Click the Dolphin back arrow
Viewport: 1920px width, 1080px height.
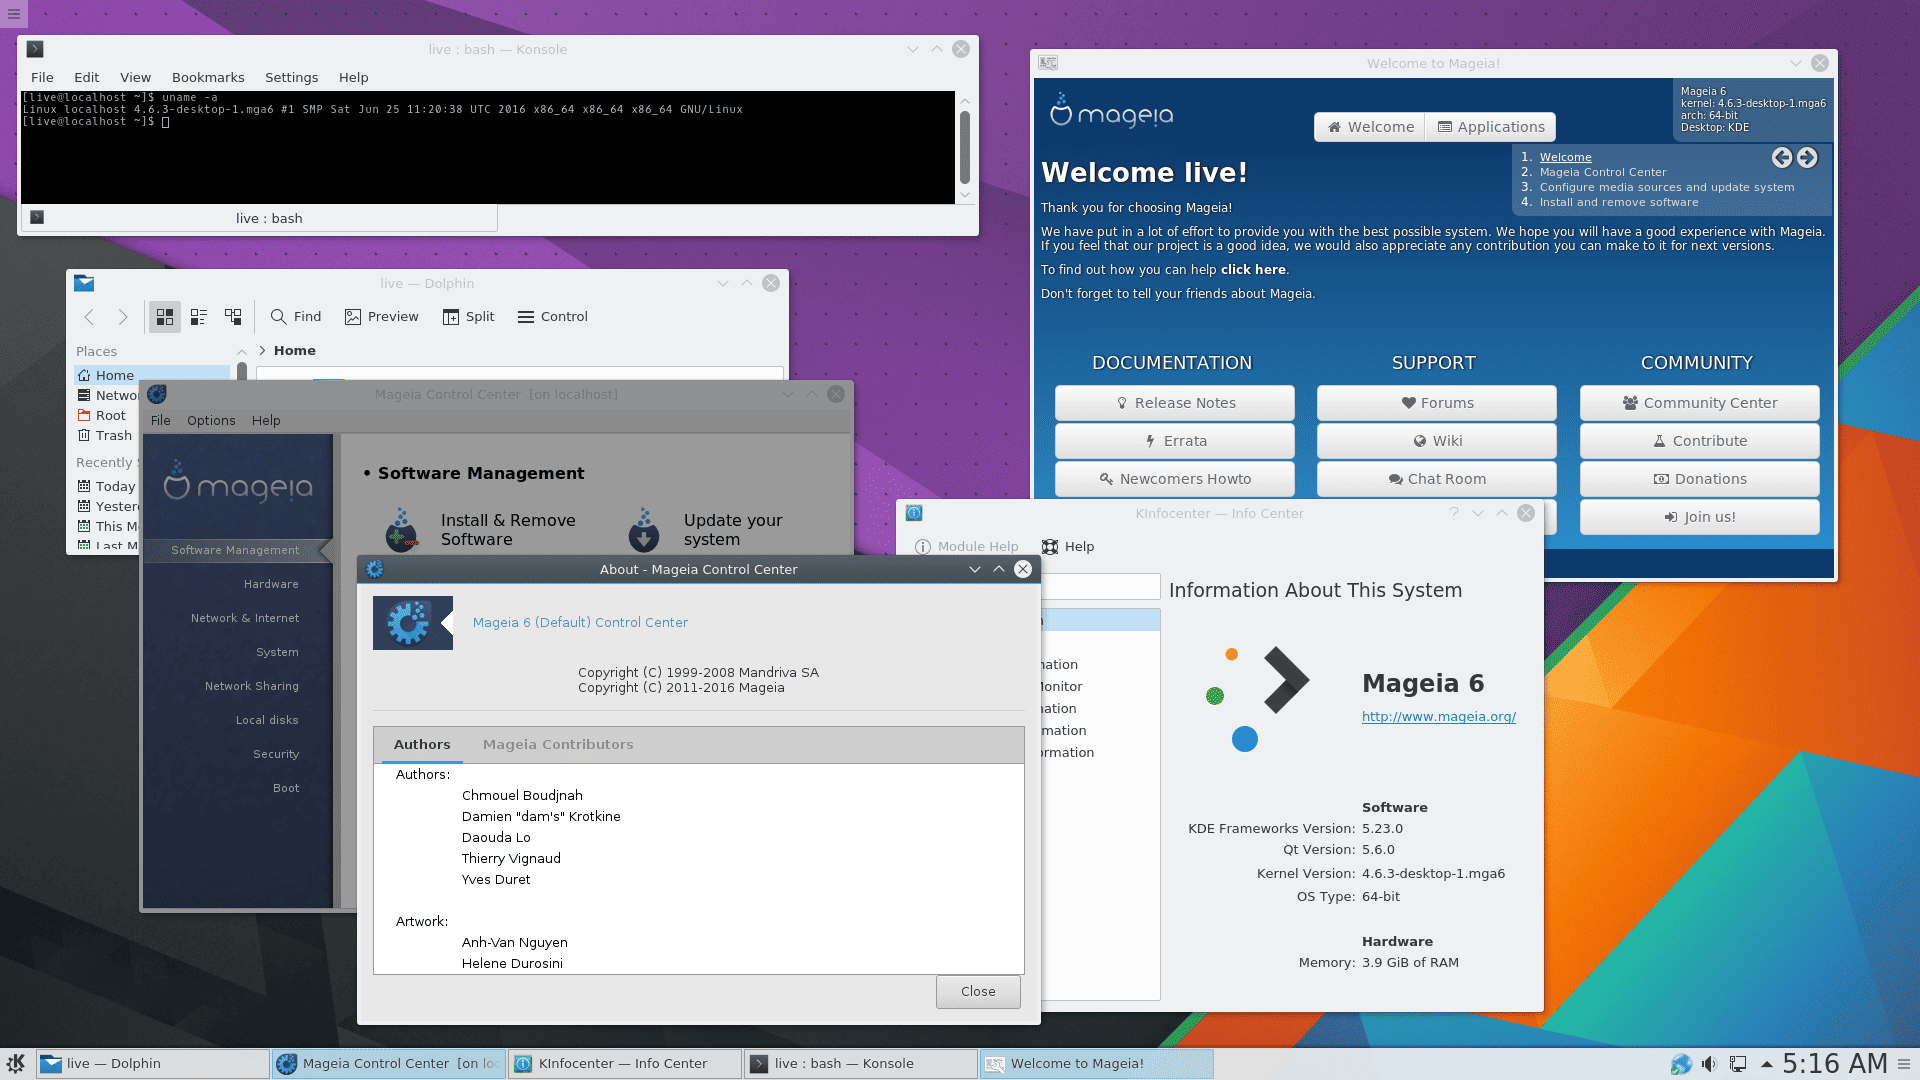(89, 317)
